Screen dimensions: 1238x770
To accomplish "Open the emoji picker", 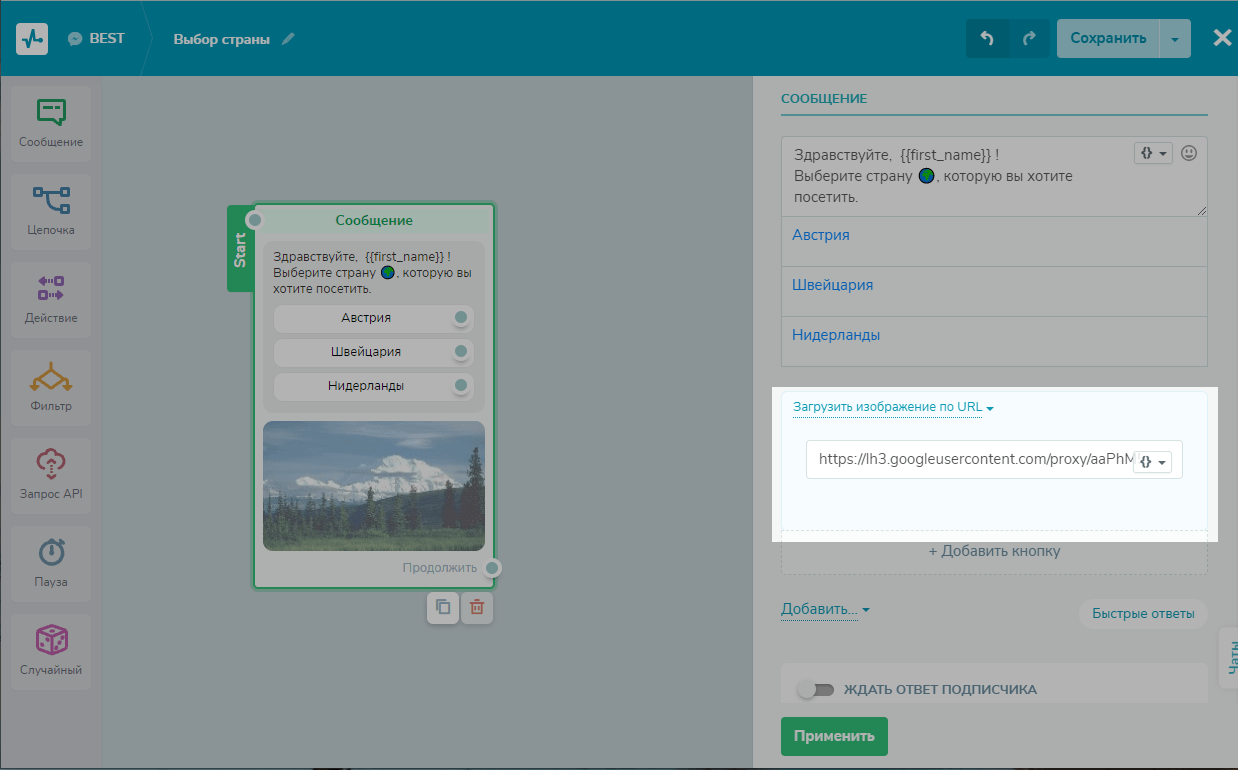I will coord(1189,153).
